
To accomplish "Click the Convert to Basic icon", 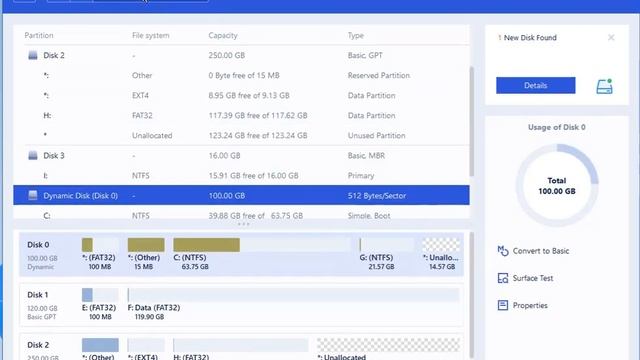I will [x=502, y=251].
